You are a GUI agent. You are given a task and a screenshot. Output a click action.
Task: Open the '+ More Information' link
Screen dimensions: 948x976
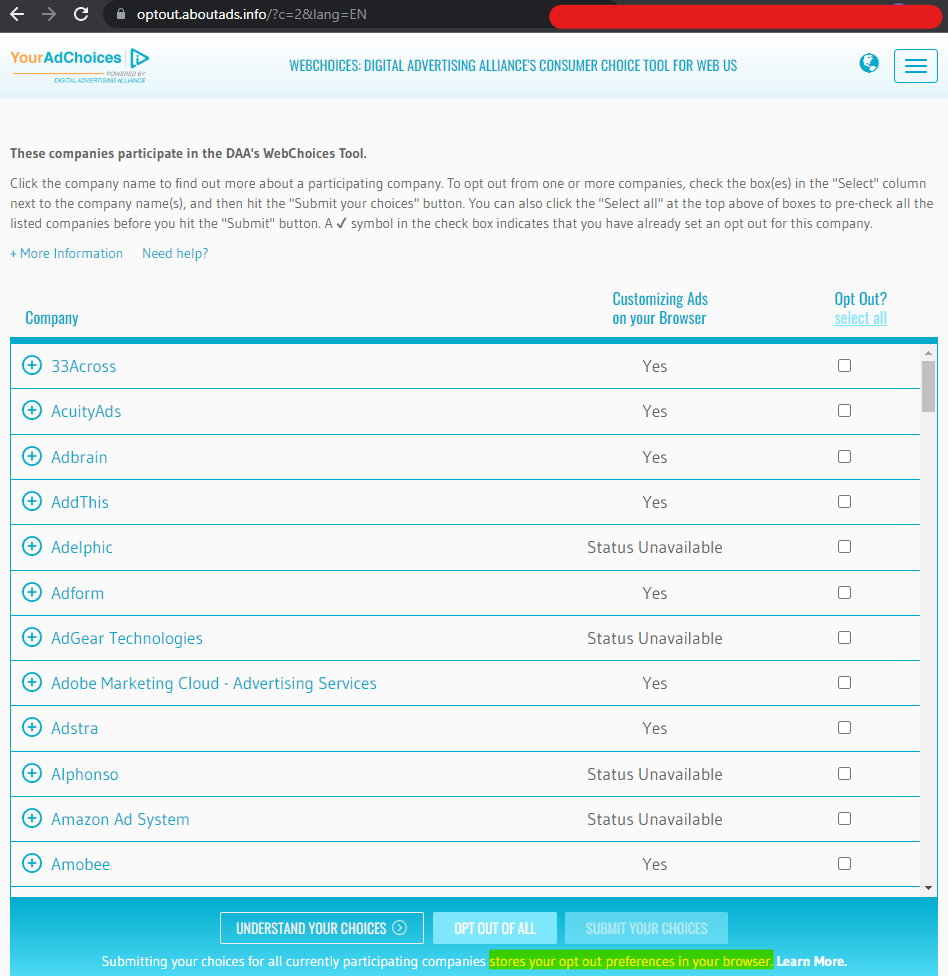tap(67, 253)
